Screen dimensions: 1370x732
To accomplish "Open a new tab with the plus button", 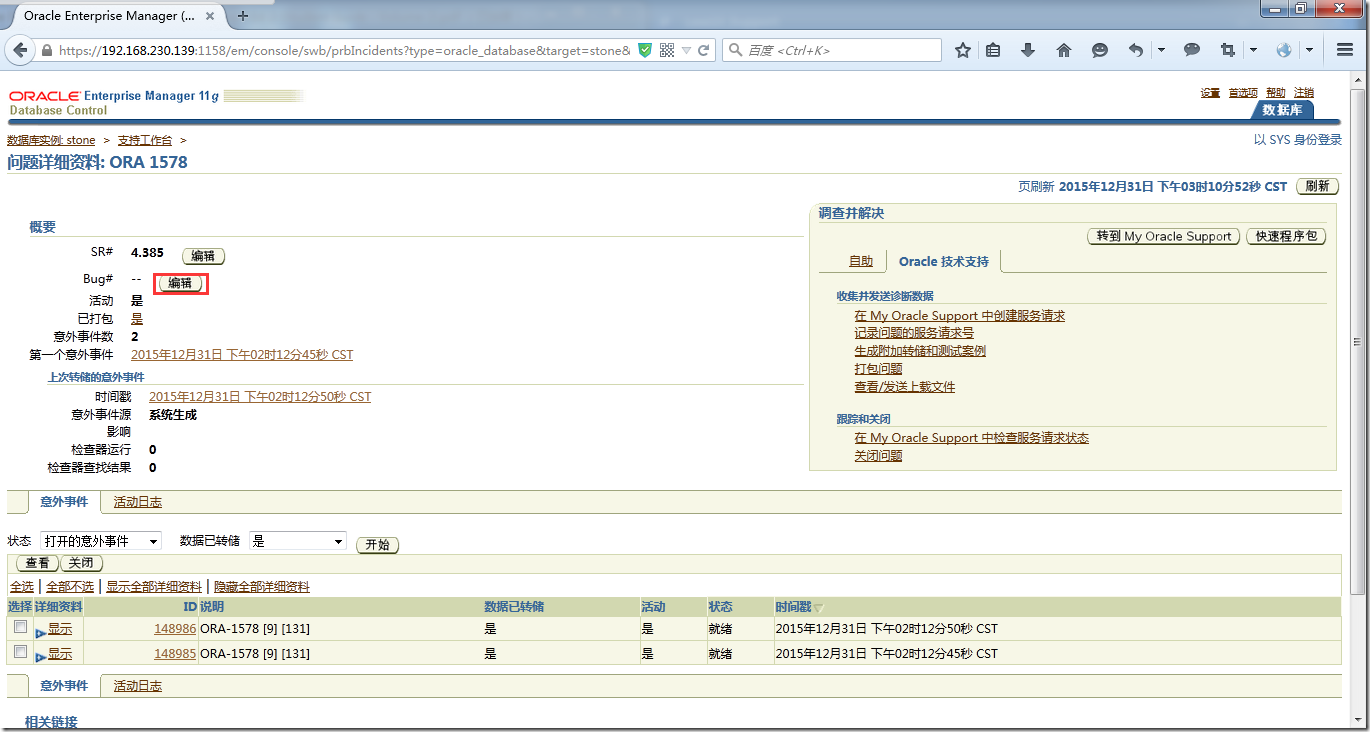I will click(243, 16).
